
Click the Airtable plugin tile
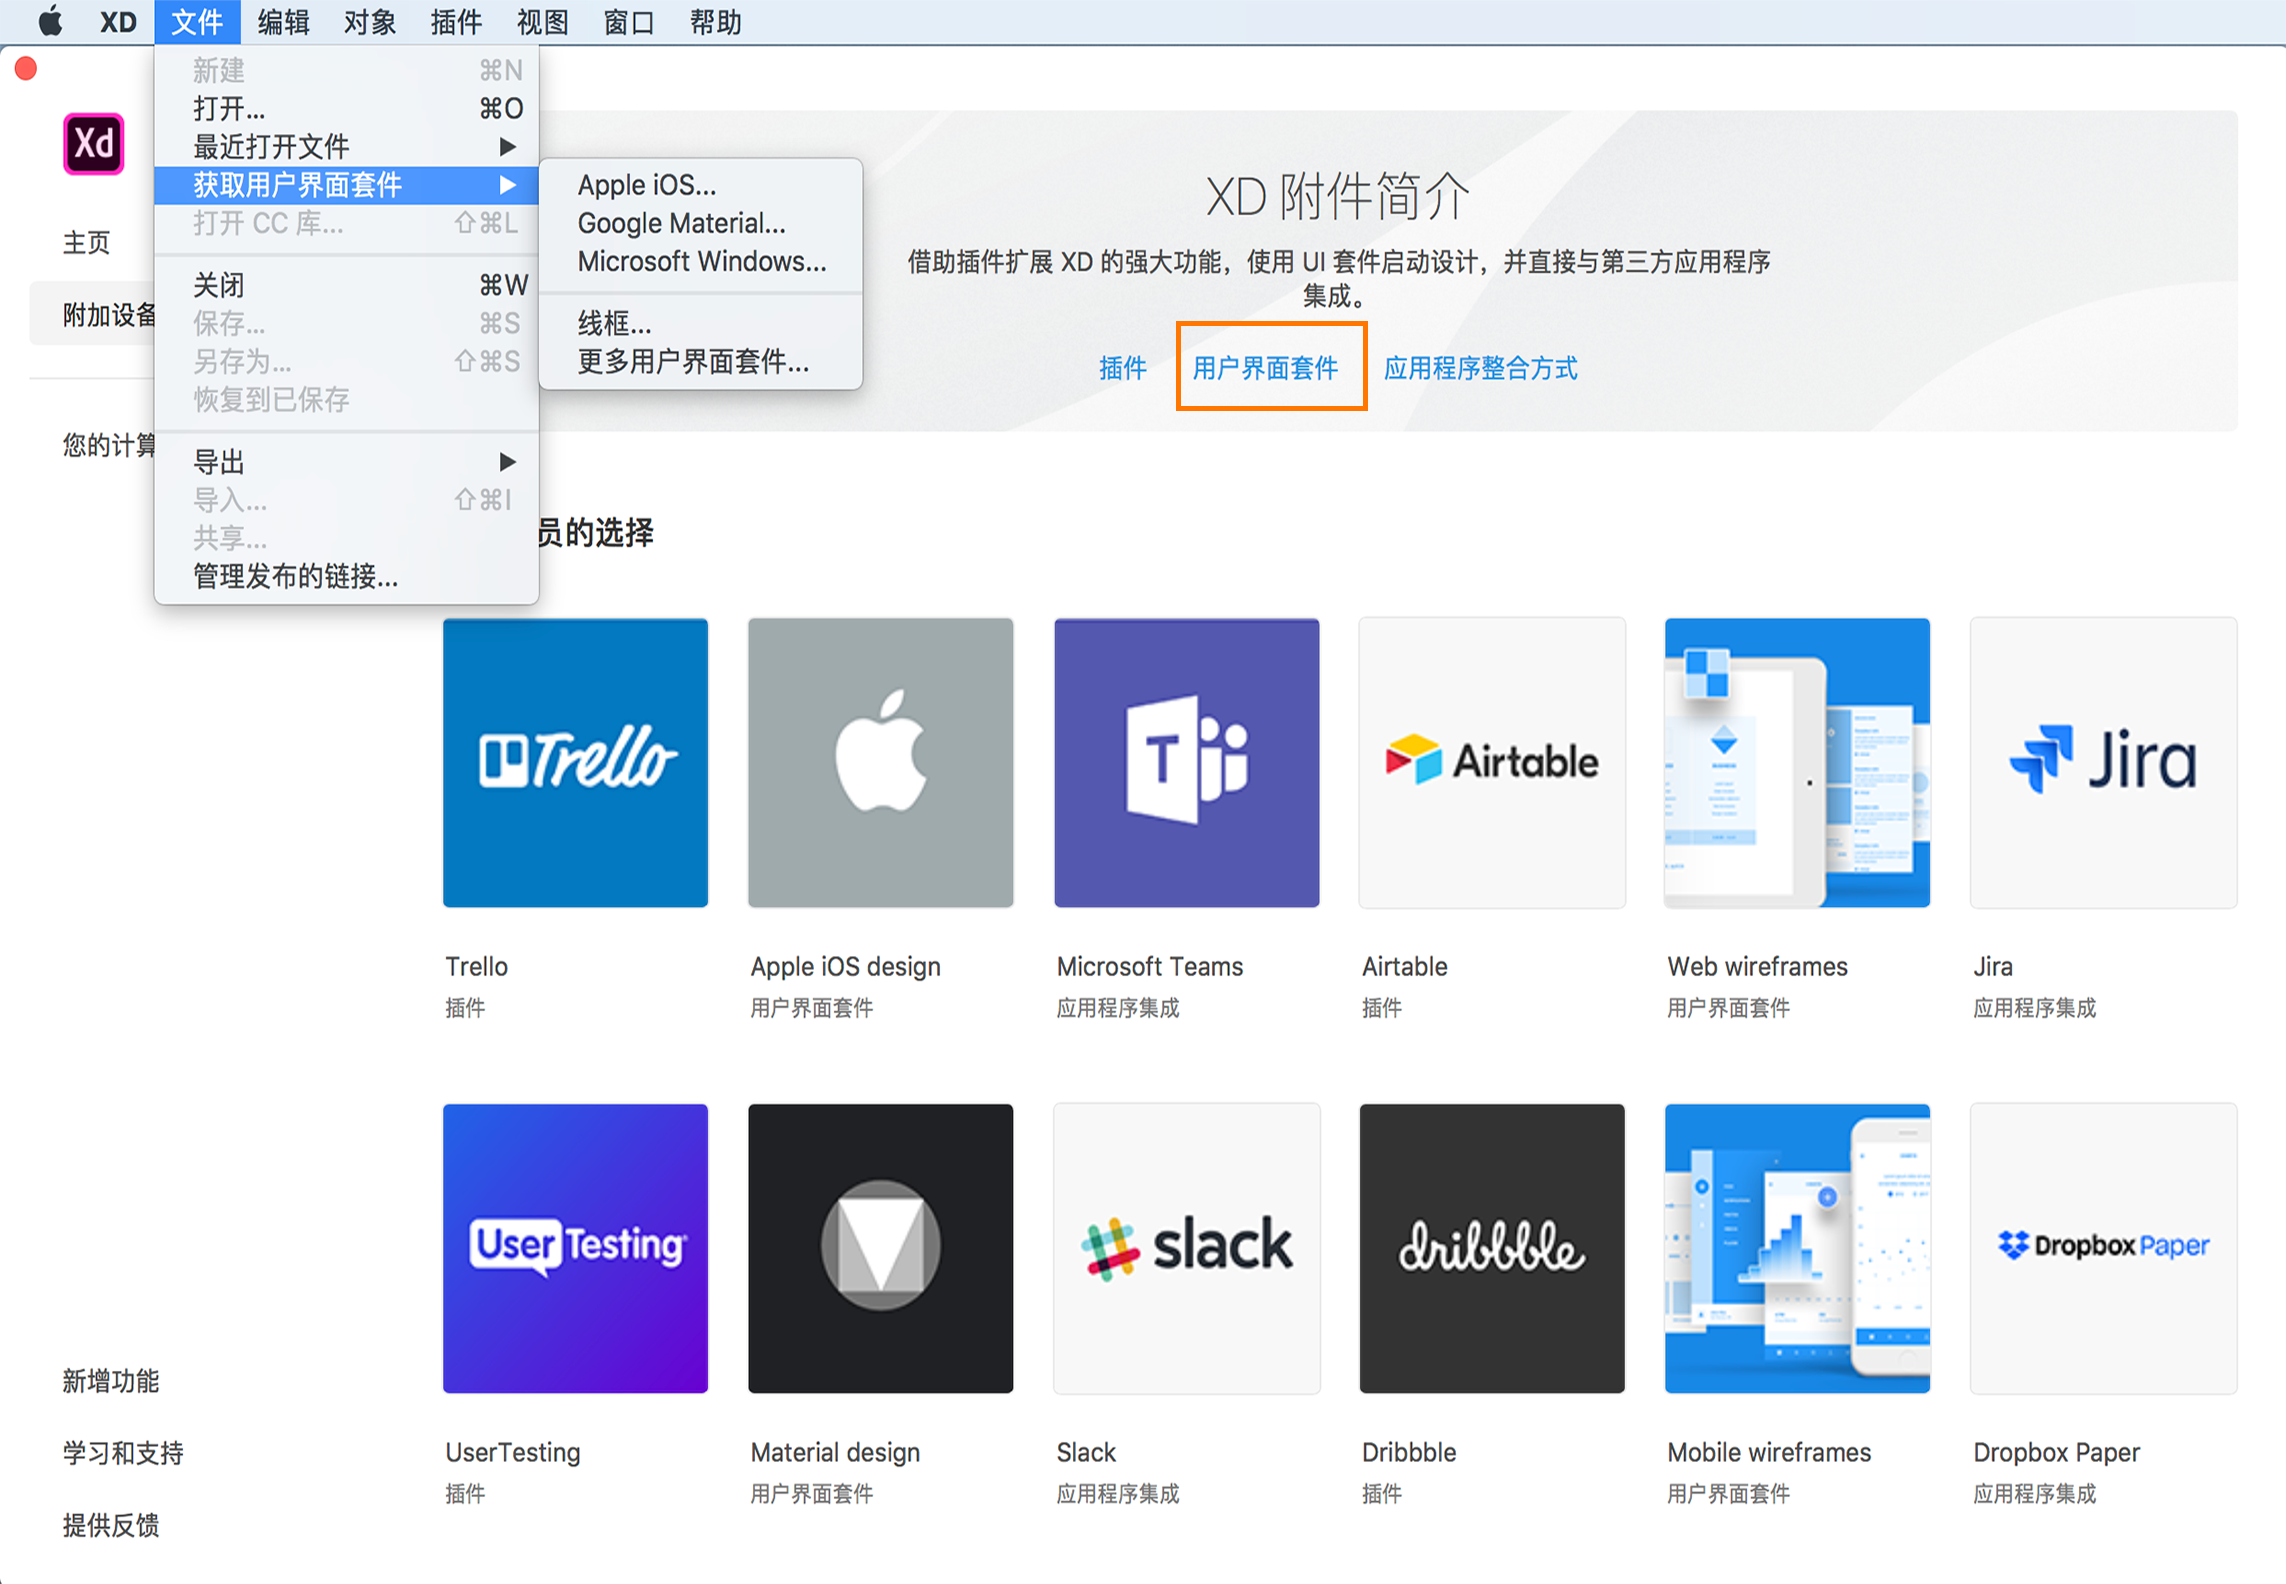[1491, 762]
